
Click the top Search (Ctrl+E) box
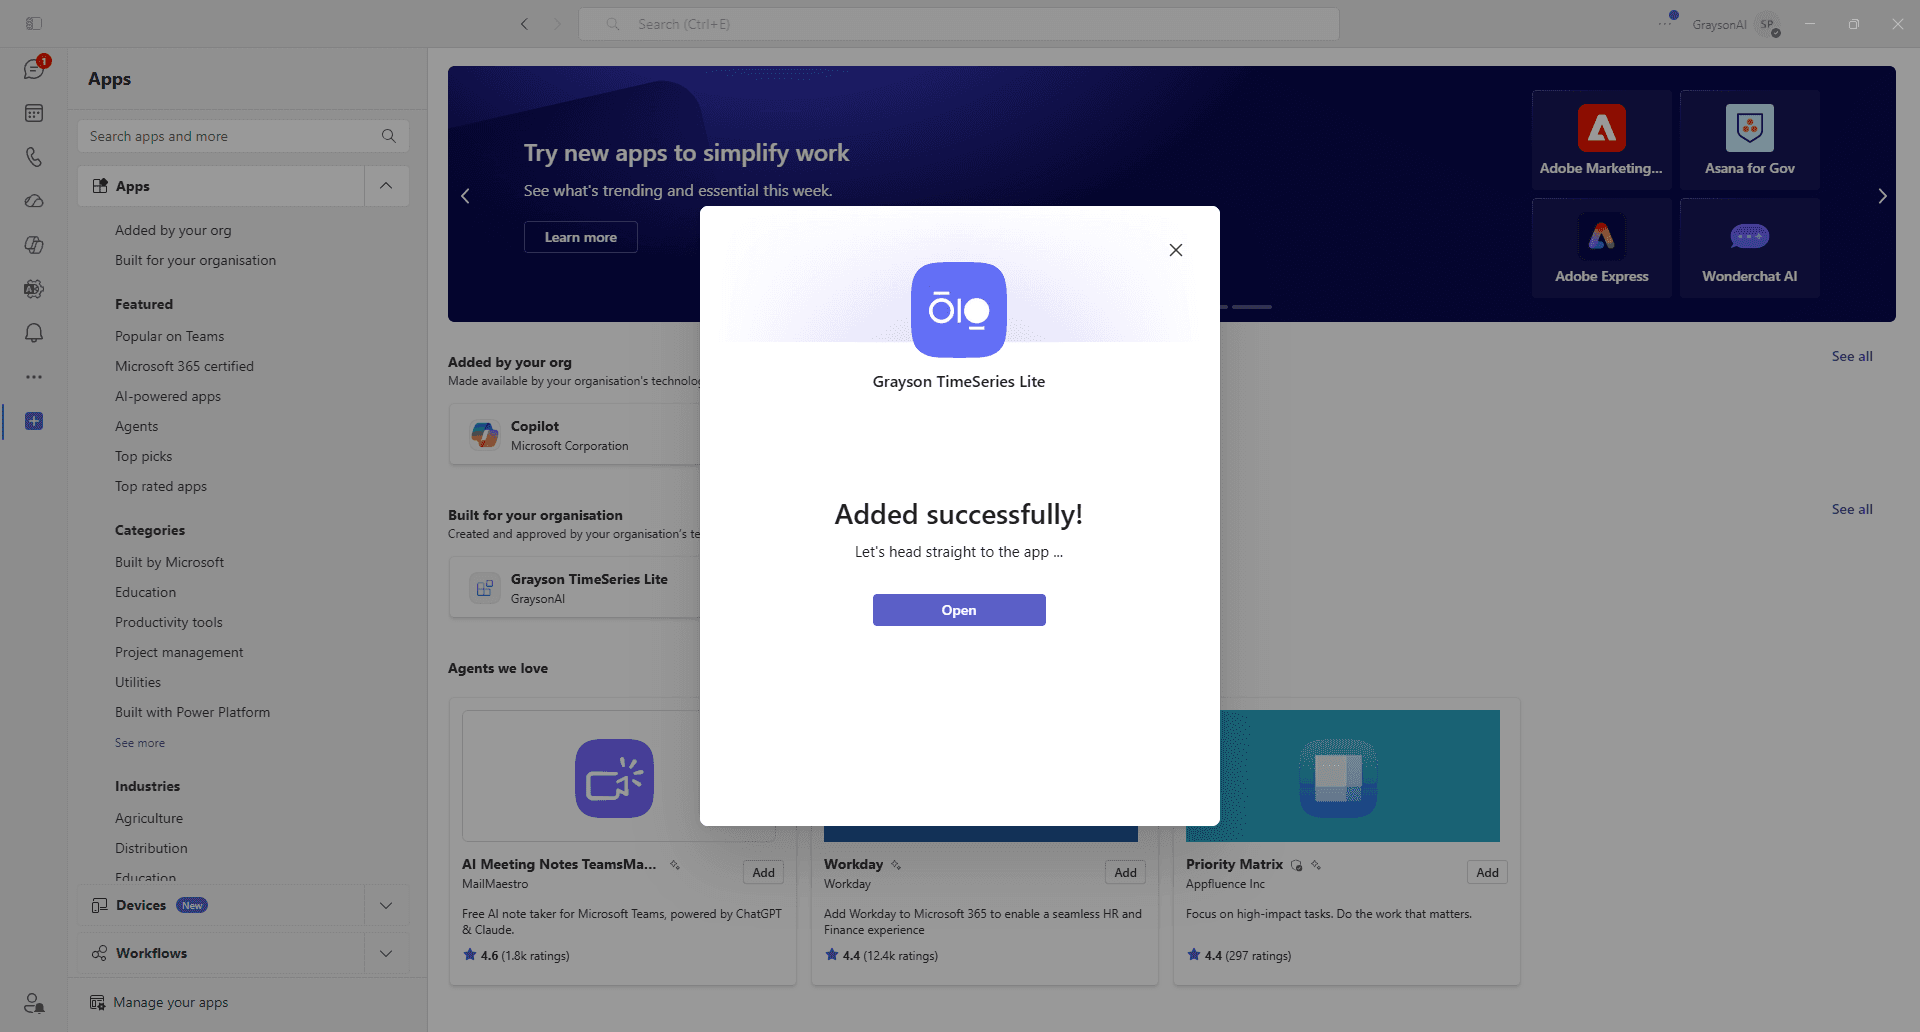[x=958, y=24]
